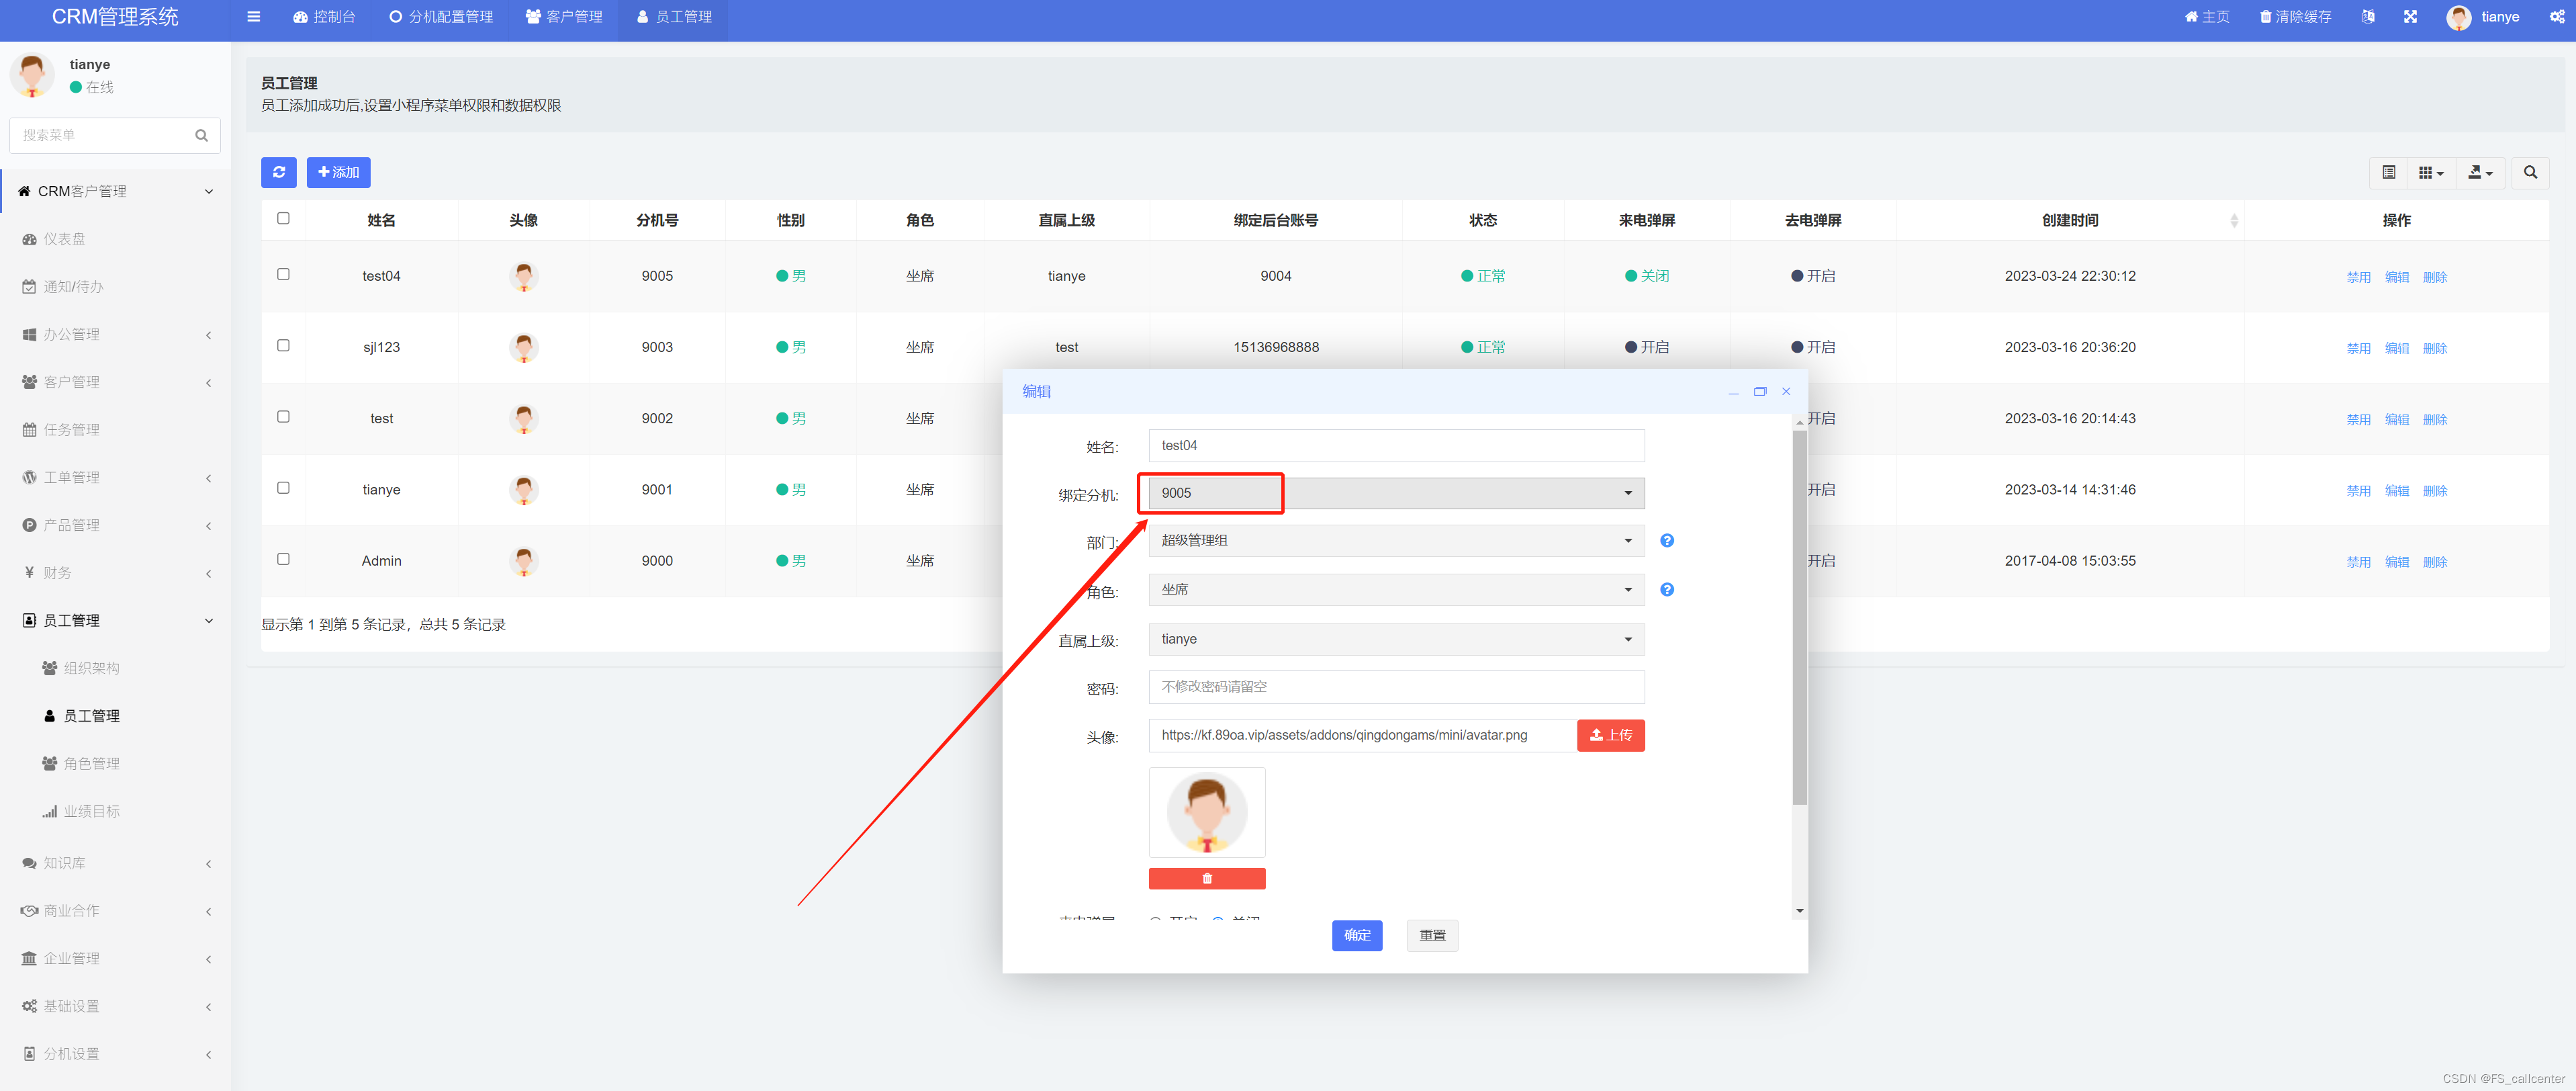
Task: Click the hamburger sidebar toggle icon
Action: (x=253, y=17)
